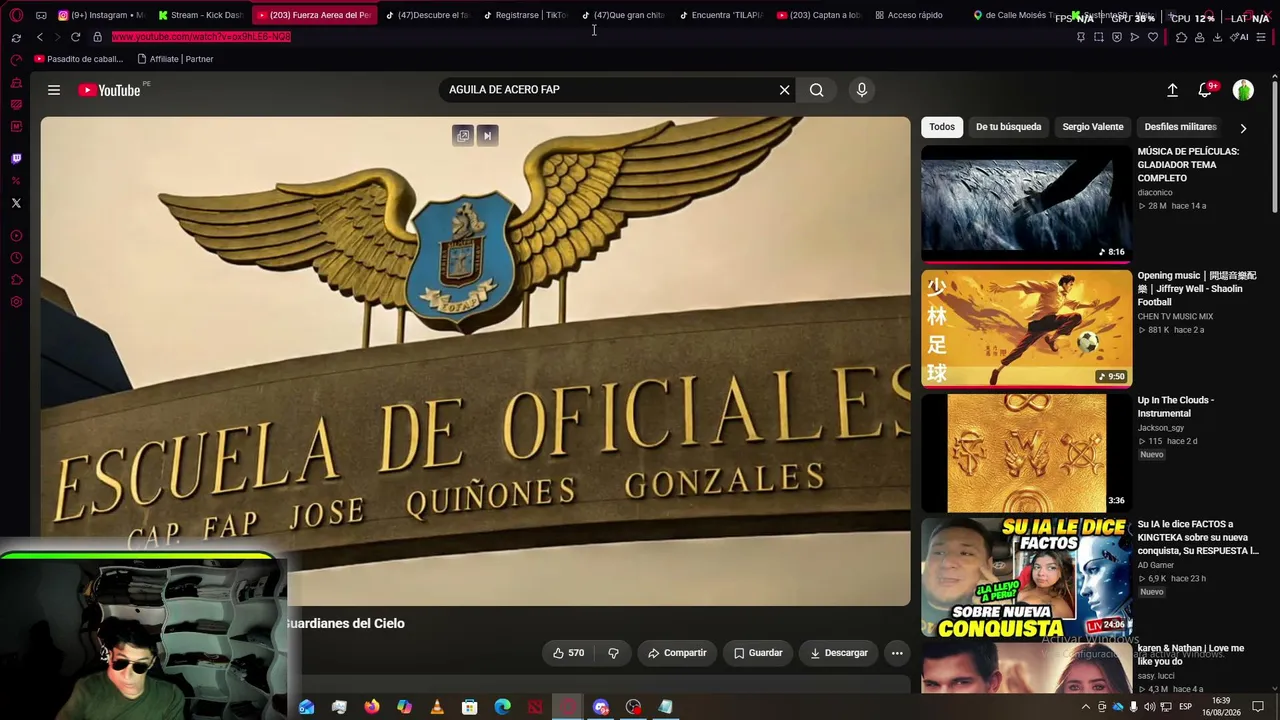Open 'Up In The Clouds - Instrumental' title
1280x720 pixels.
tap(1176, 407)
